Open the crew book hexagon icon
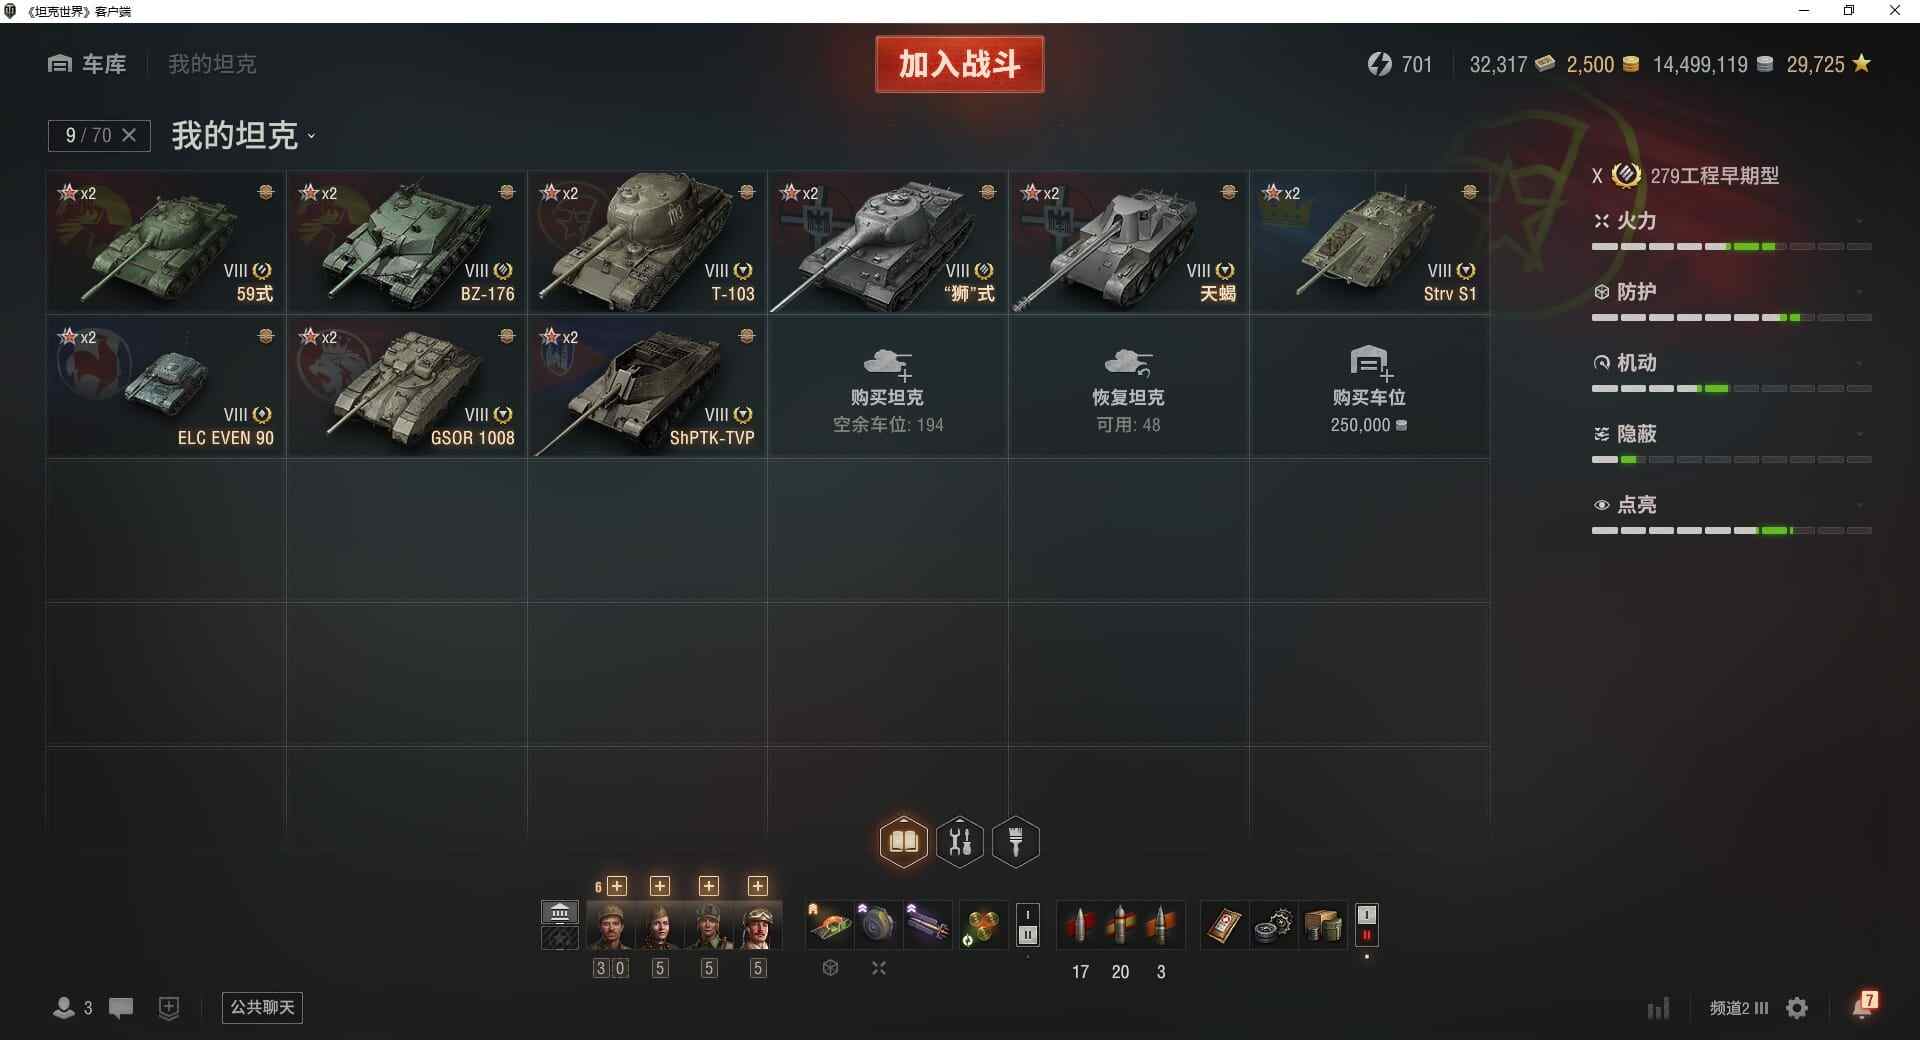Viewport: 1920px width, 1040px height. click(903, 842)
